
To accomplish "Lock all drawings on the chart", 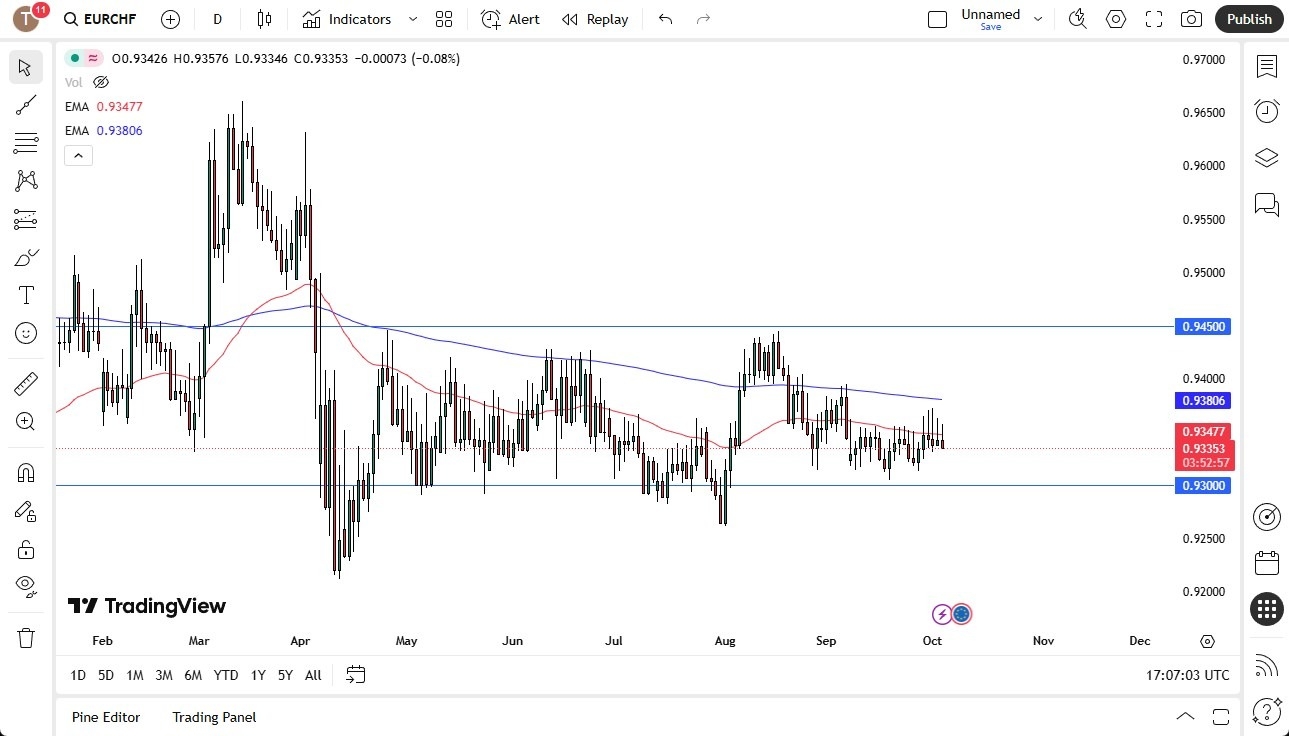I will point(26,548).
